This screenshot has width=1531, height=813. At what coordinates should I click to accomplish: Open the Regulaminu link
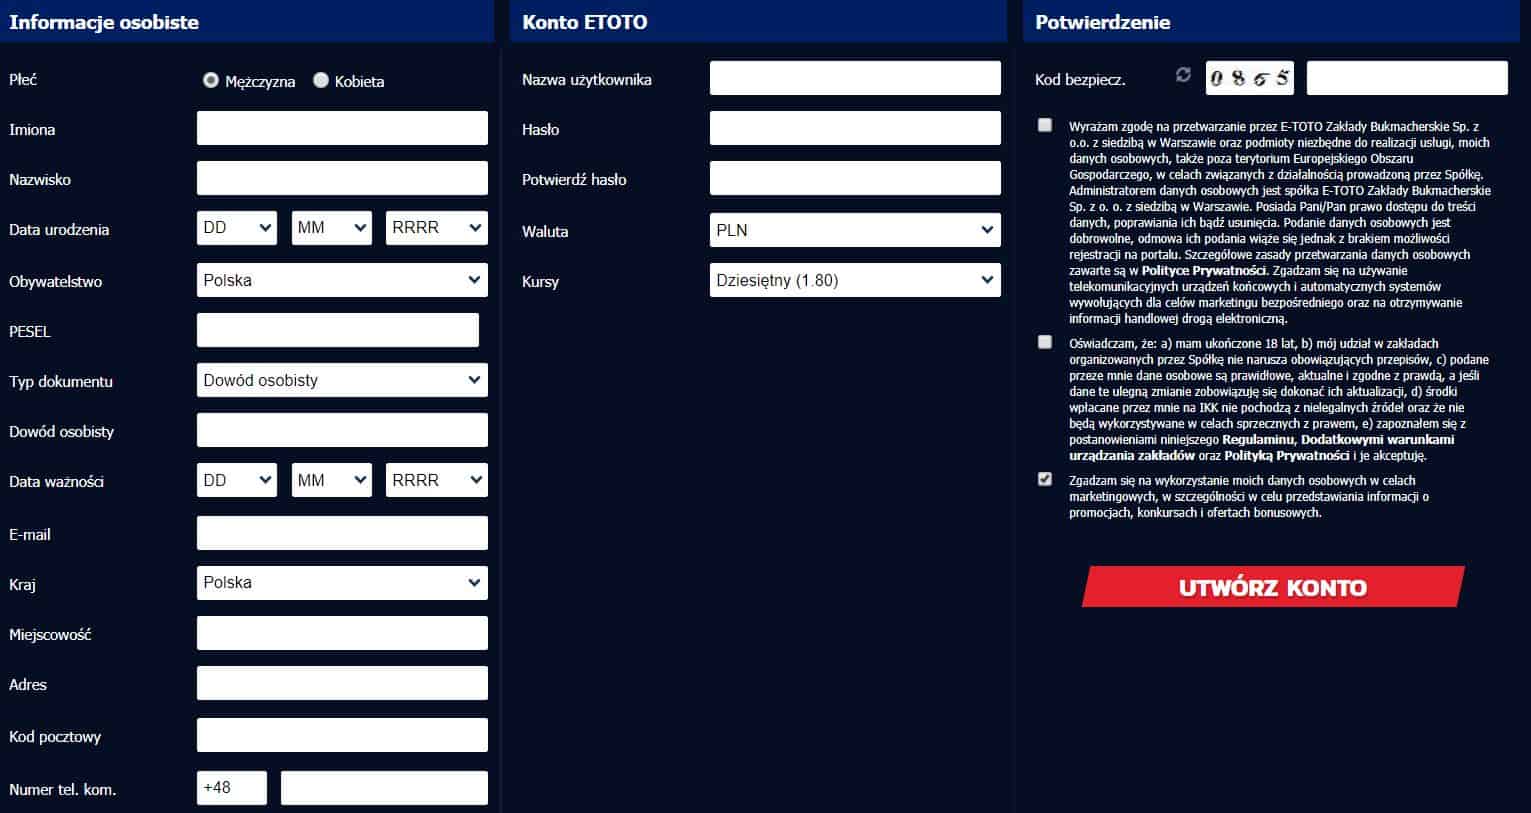pyautogui.click(x=1259, y=439)
